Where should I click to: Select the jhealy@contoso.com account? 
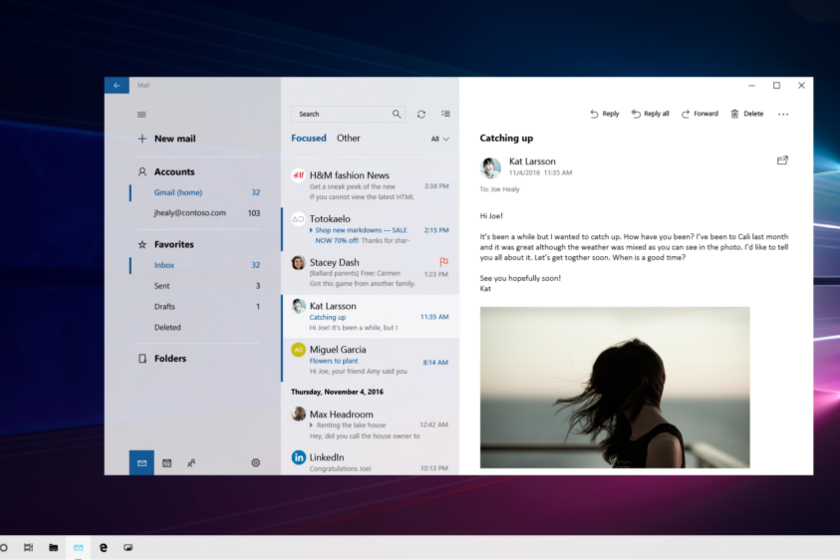195,213
